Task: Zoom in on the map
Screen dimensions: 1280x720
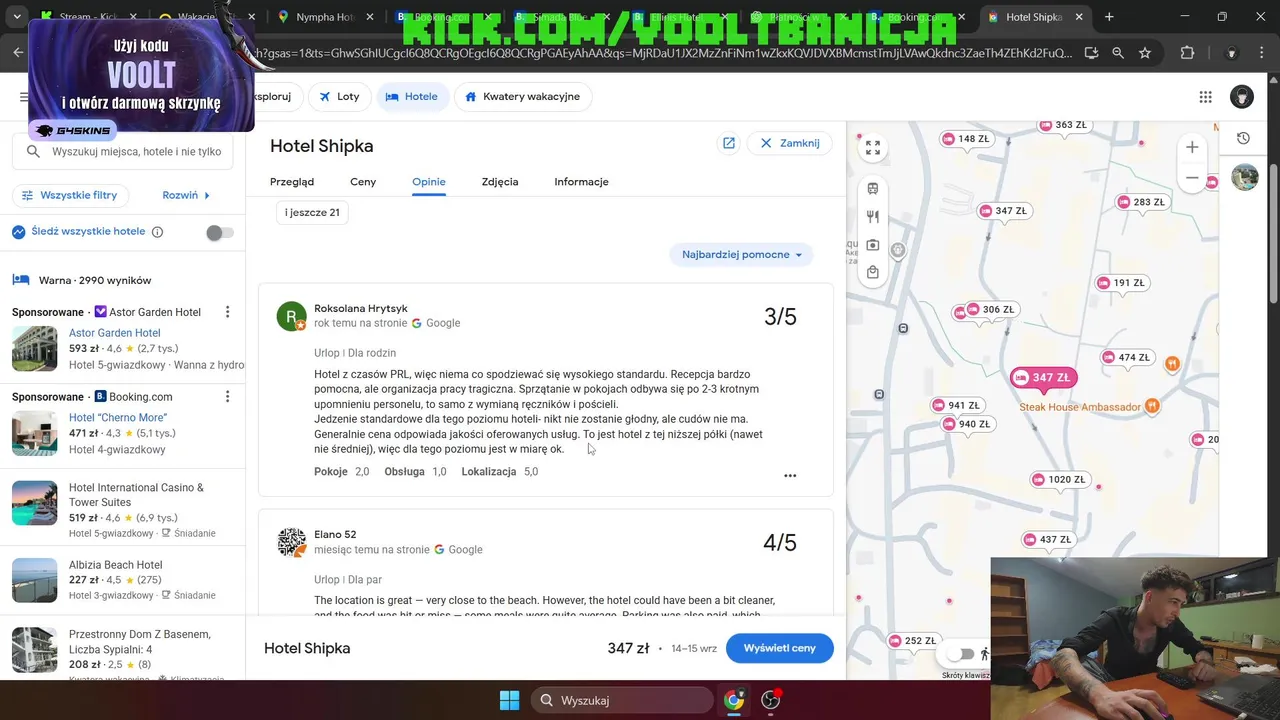Action: click(1192, 147)
